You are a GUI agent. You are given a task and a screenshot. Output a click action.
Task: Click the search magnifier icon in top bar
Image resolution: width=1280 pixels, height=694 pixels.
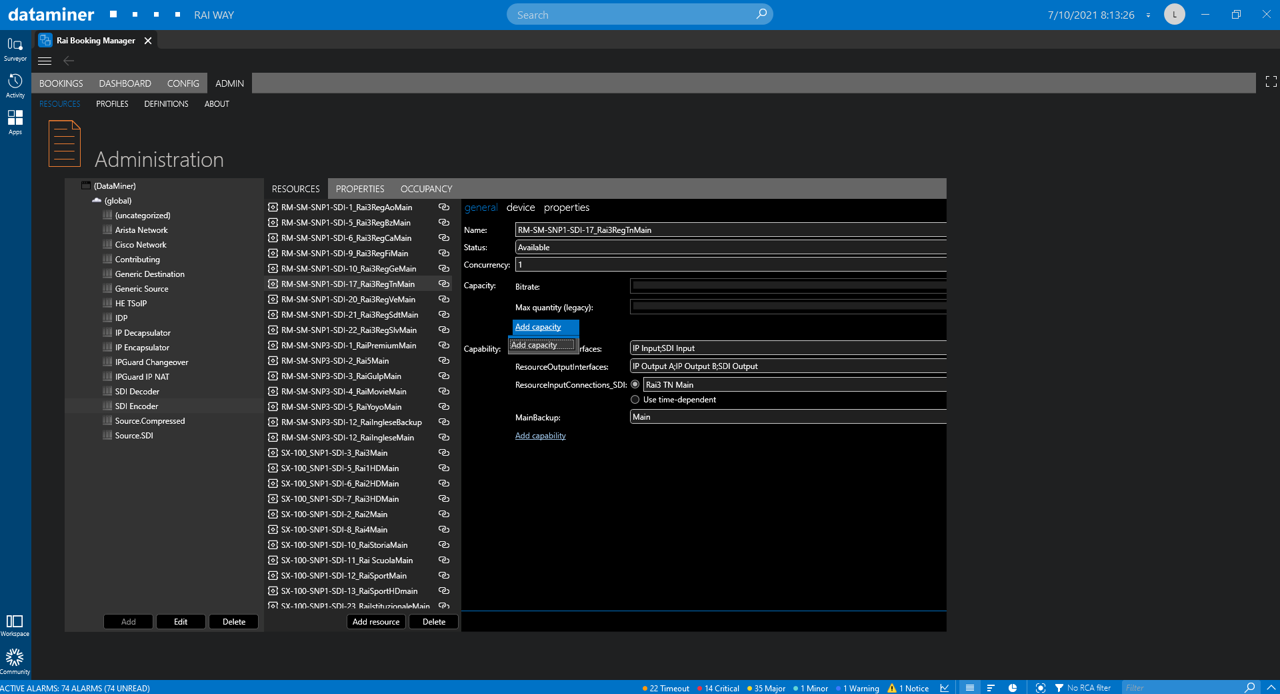point(761,14)
